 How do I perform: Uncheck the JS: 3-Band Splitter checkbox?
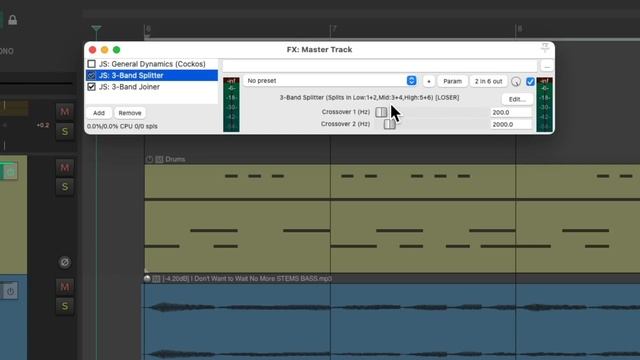pyautogui.click(x=91, y=76)
